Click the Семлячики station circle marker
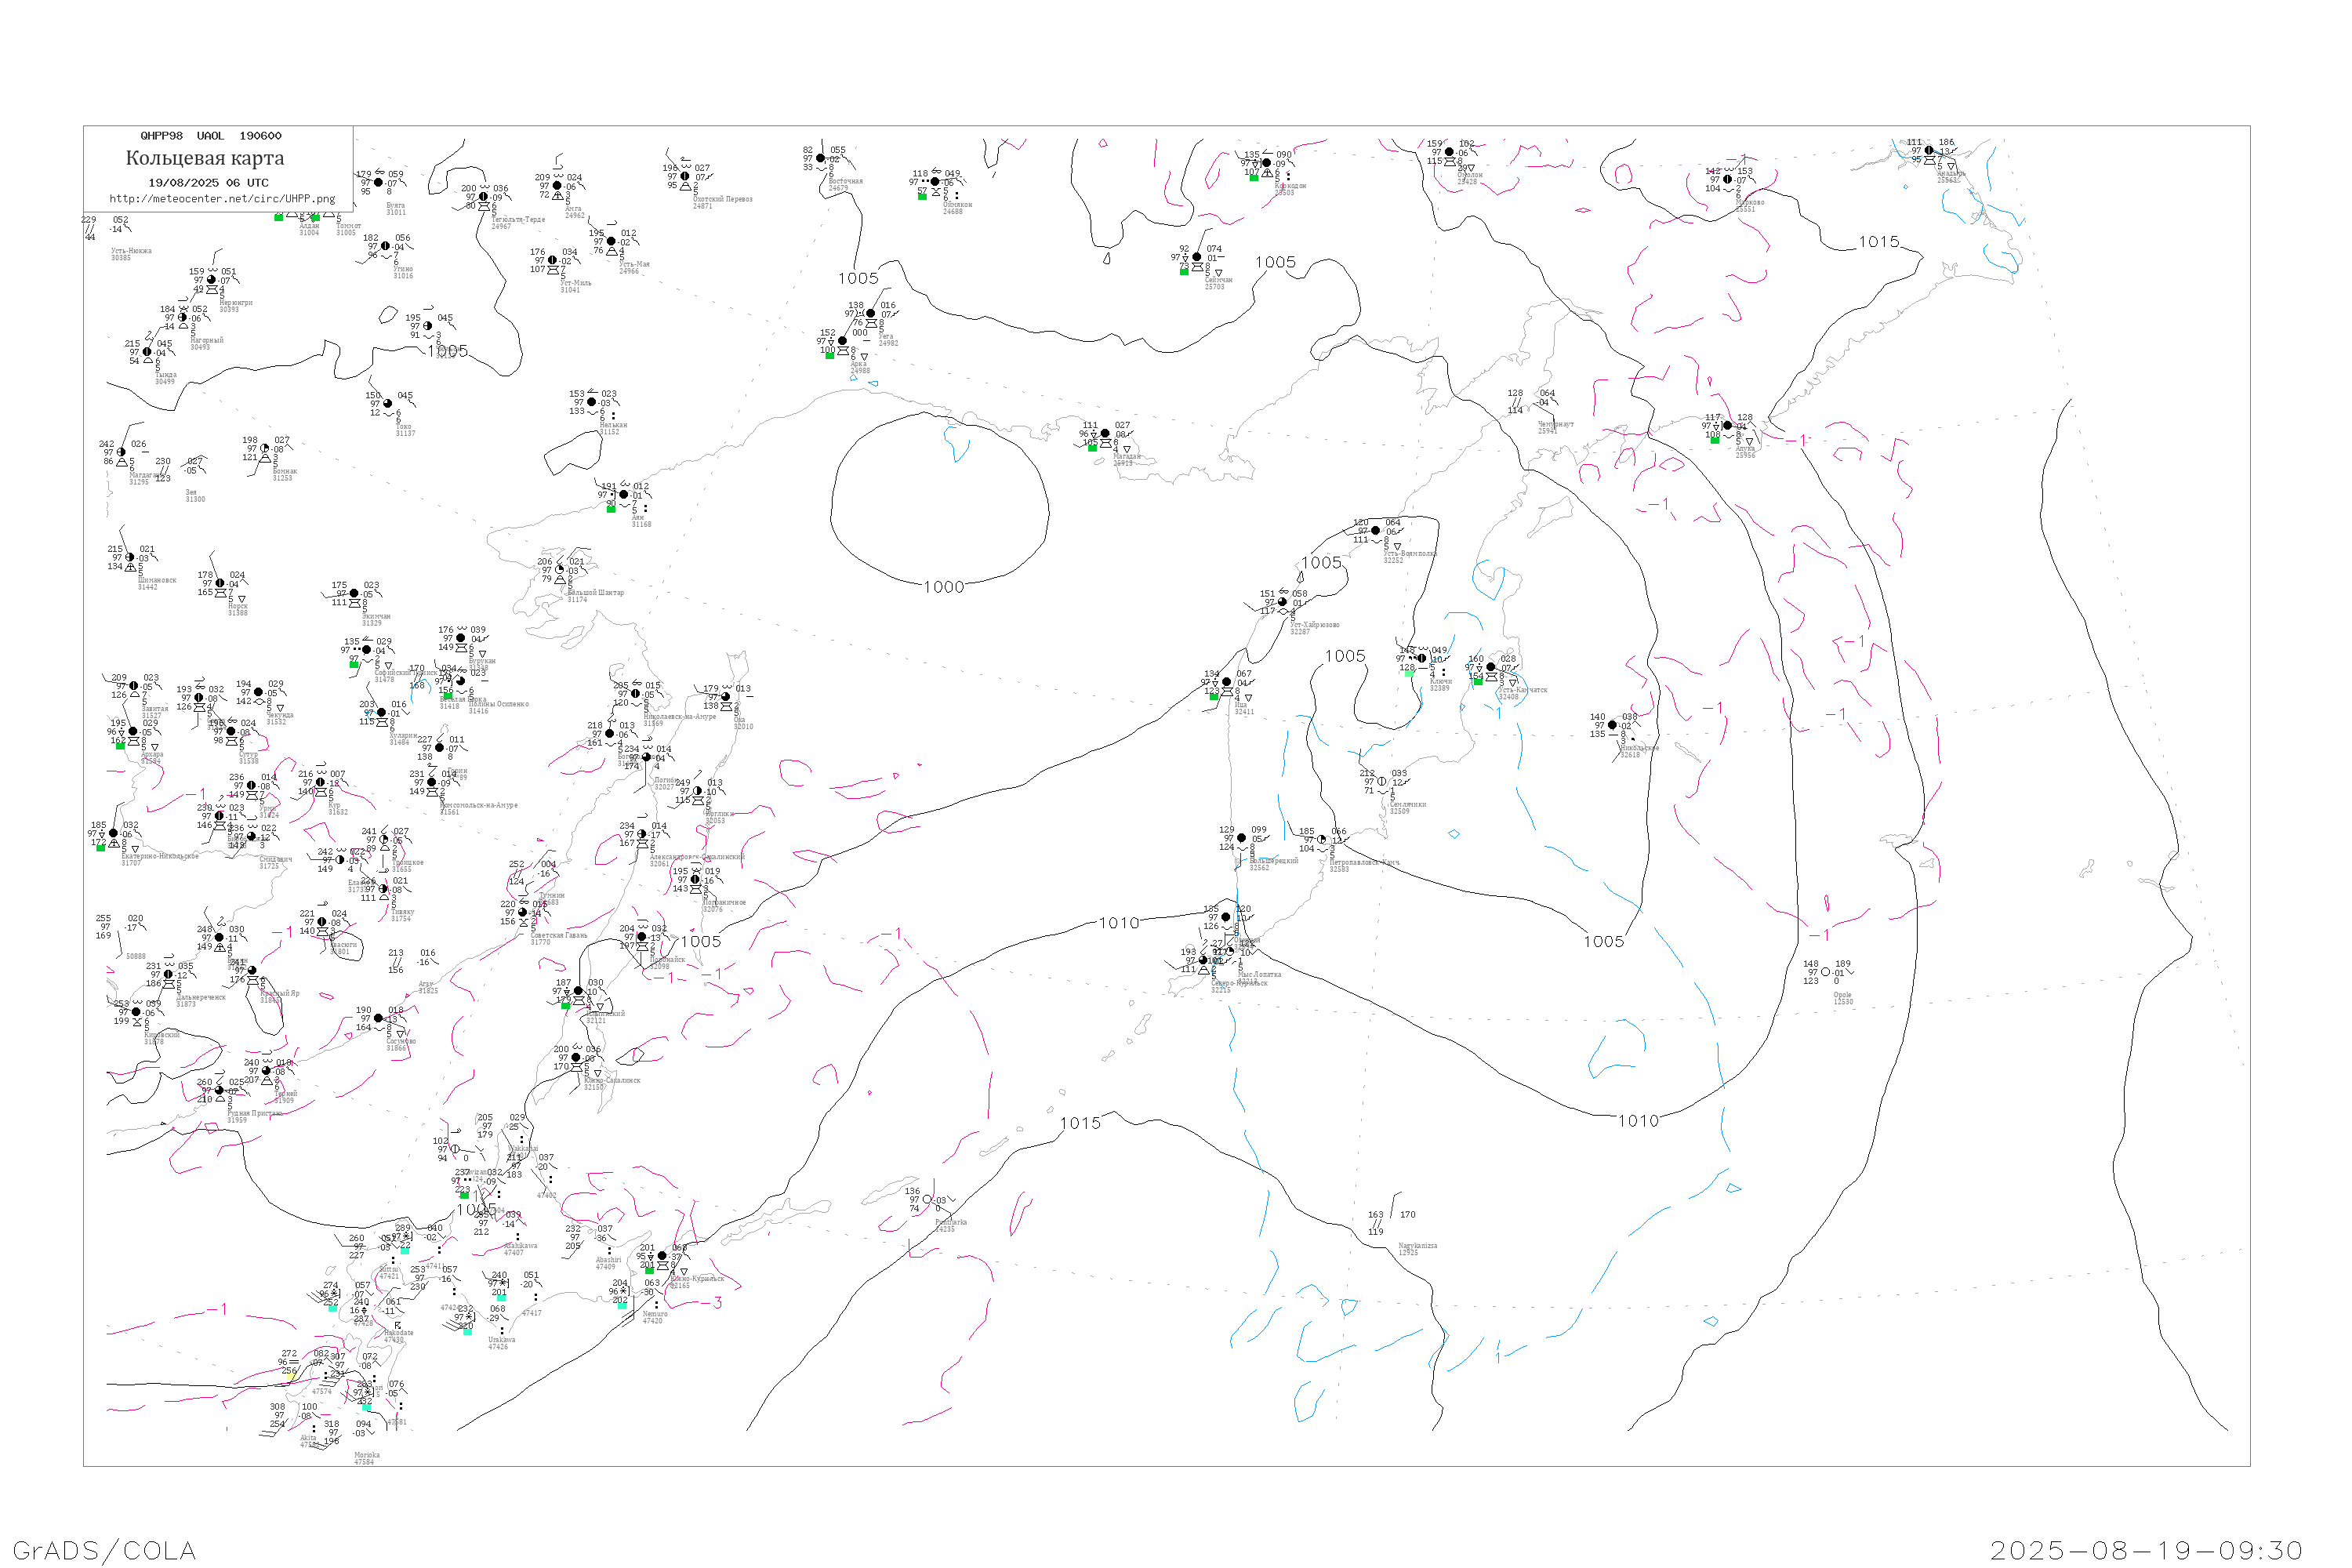The image size is (2352, 1568). point(1382,782)
